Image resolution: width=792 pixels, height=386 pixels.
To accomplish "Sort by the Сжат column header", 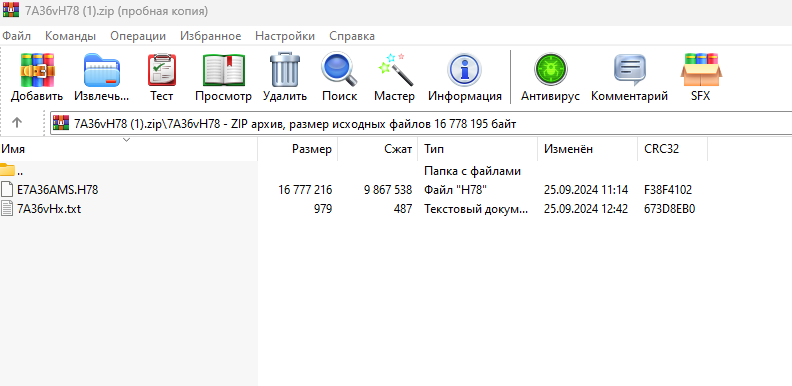I will (378, 149).
